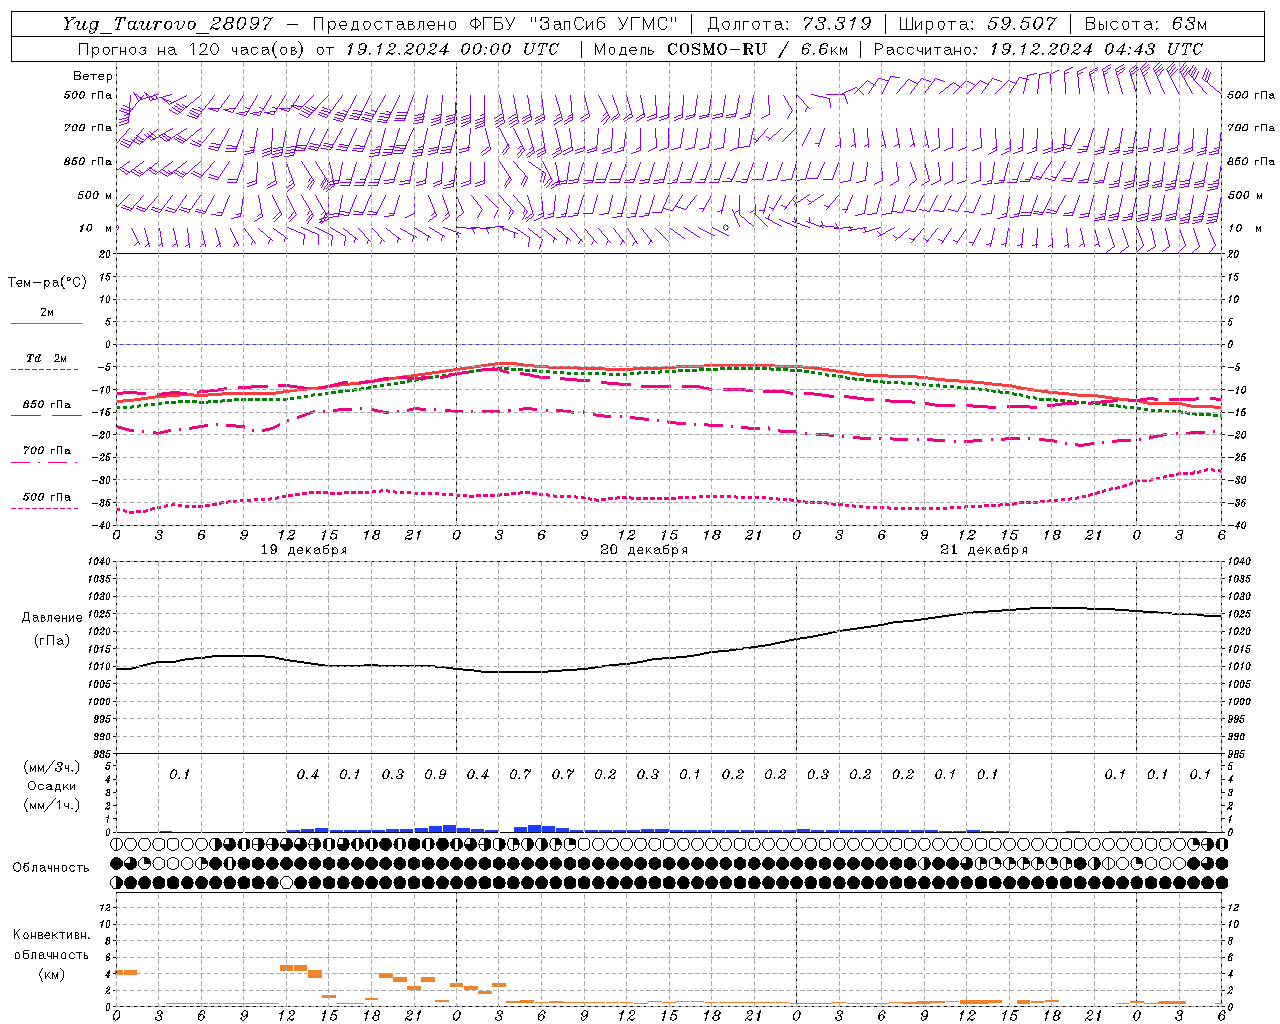Click the 0.9 precipitation value

(435, 775)
